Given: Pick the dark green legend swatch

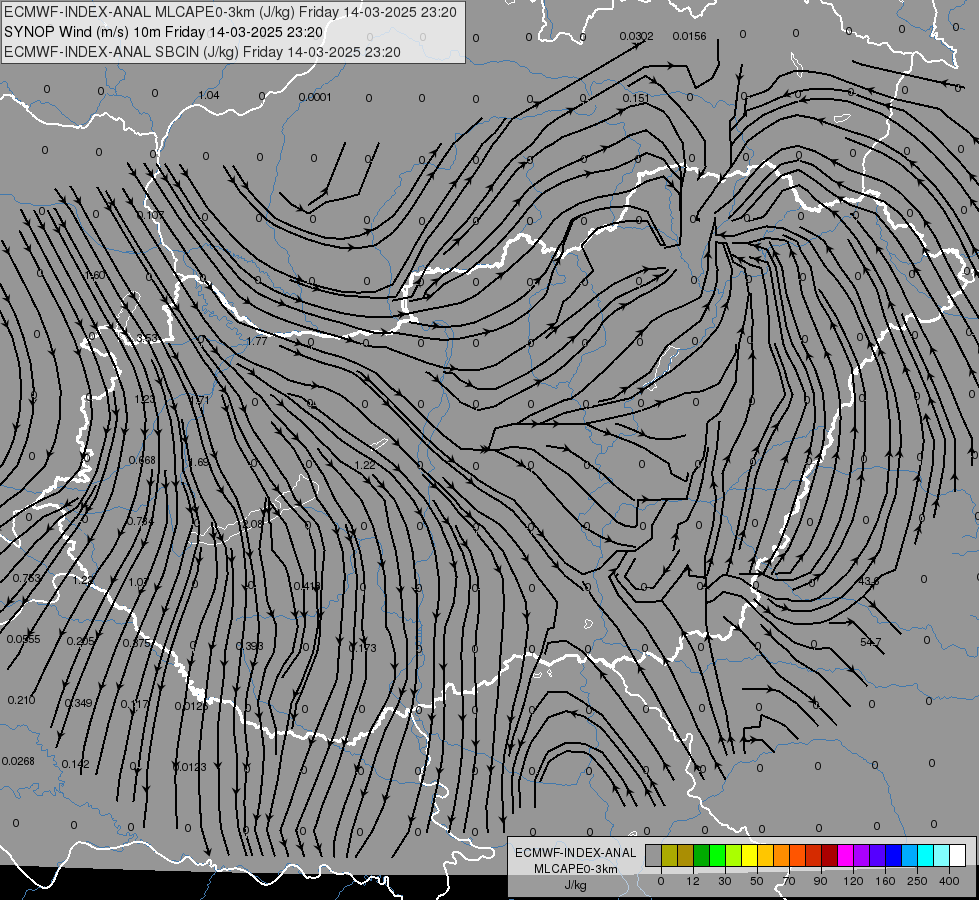Looking at the screenshot, I should (x=702, y=855).
